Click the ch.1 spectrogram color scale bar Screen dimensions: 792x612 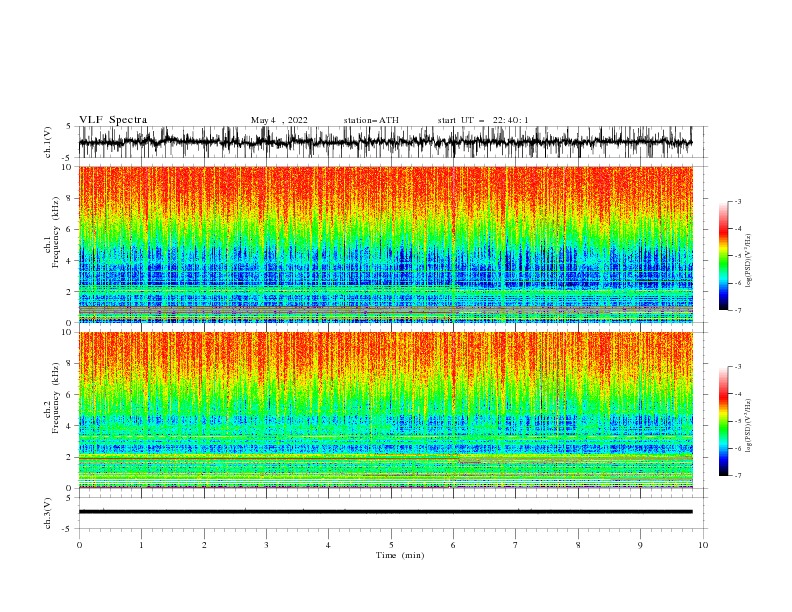(723, 256)
